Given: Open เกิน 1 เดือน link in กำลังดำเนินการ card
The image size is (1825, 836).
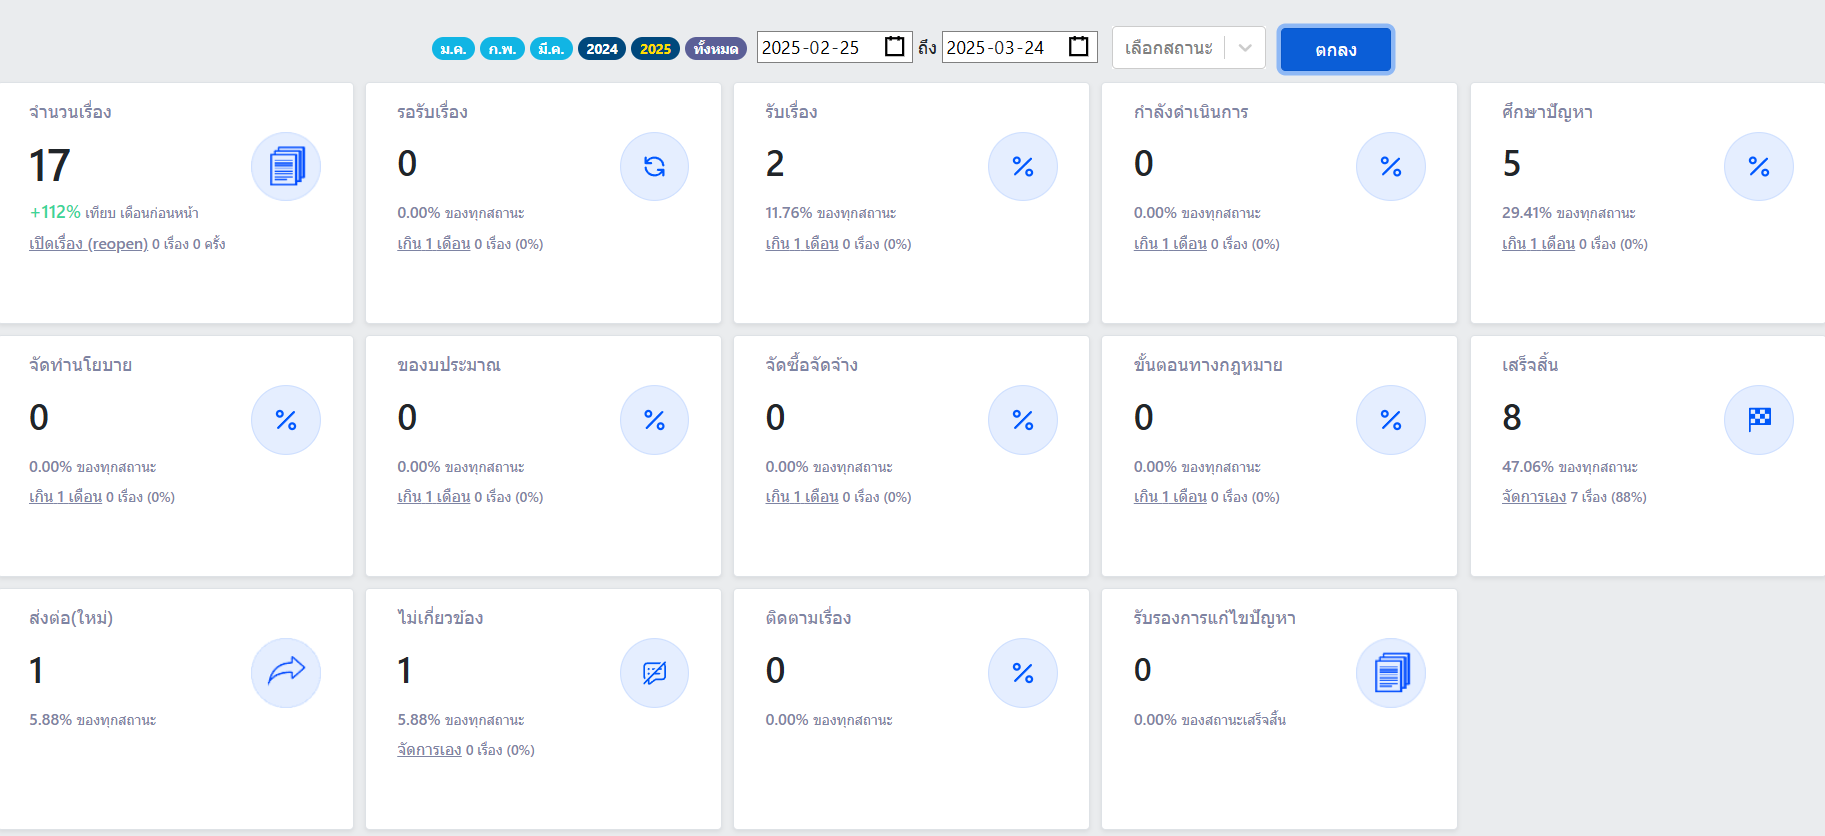Looking at the screenshot, I should (x=1170, y=244).
